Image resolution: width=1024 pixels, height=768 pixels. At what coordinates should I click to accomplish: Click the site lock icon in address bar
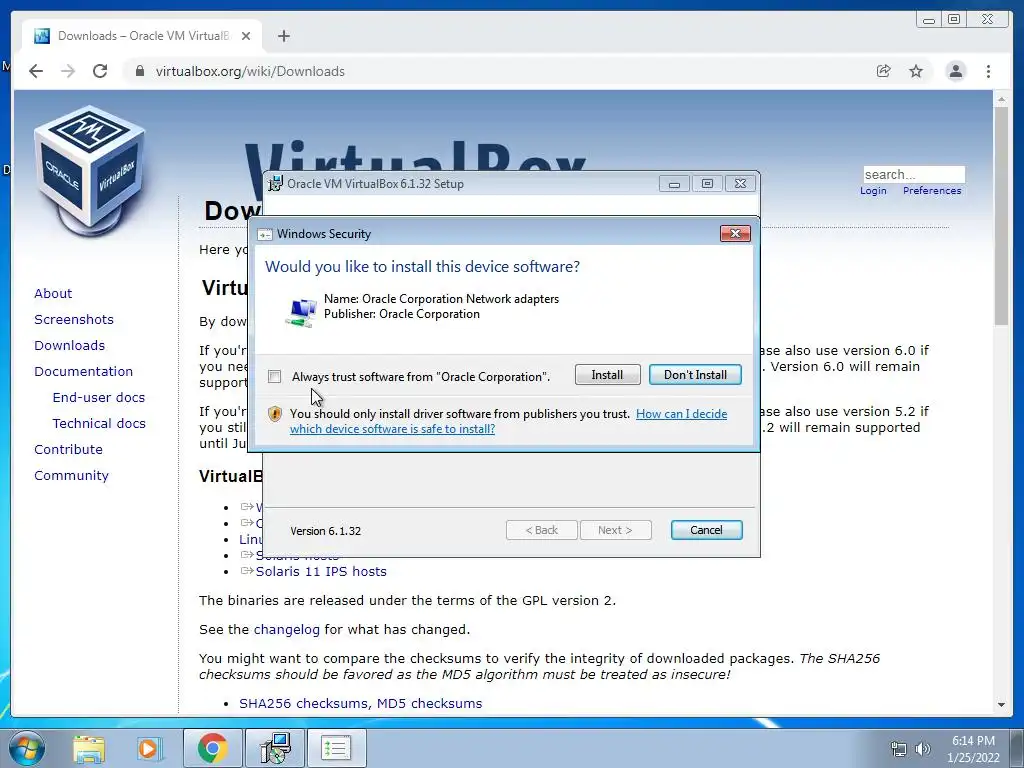pyautogui.click(x=139, y=71)
